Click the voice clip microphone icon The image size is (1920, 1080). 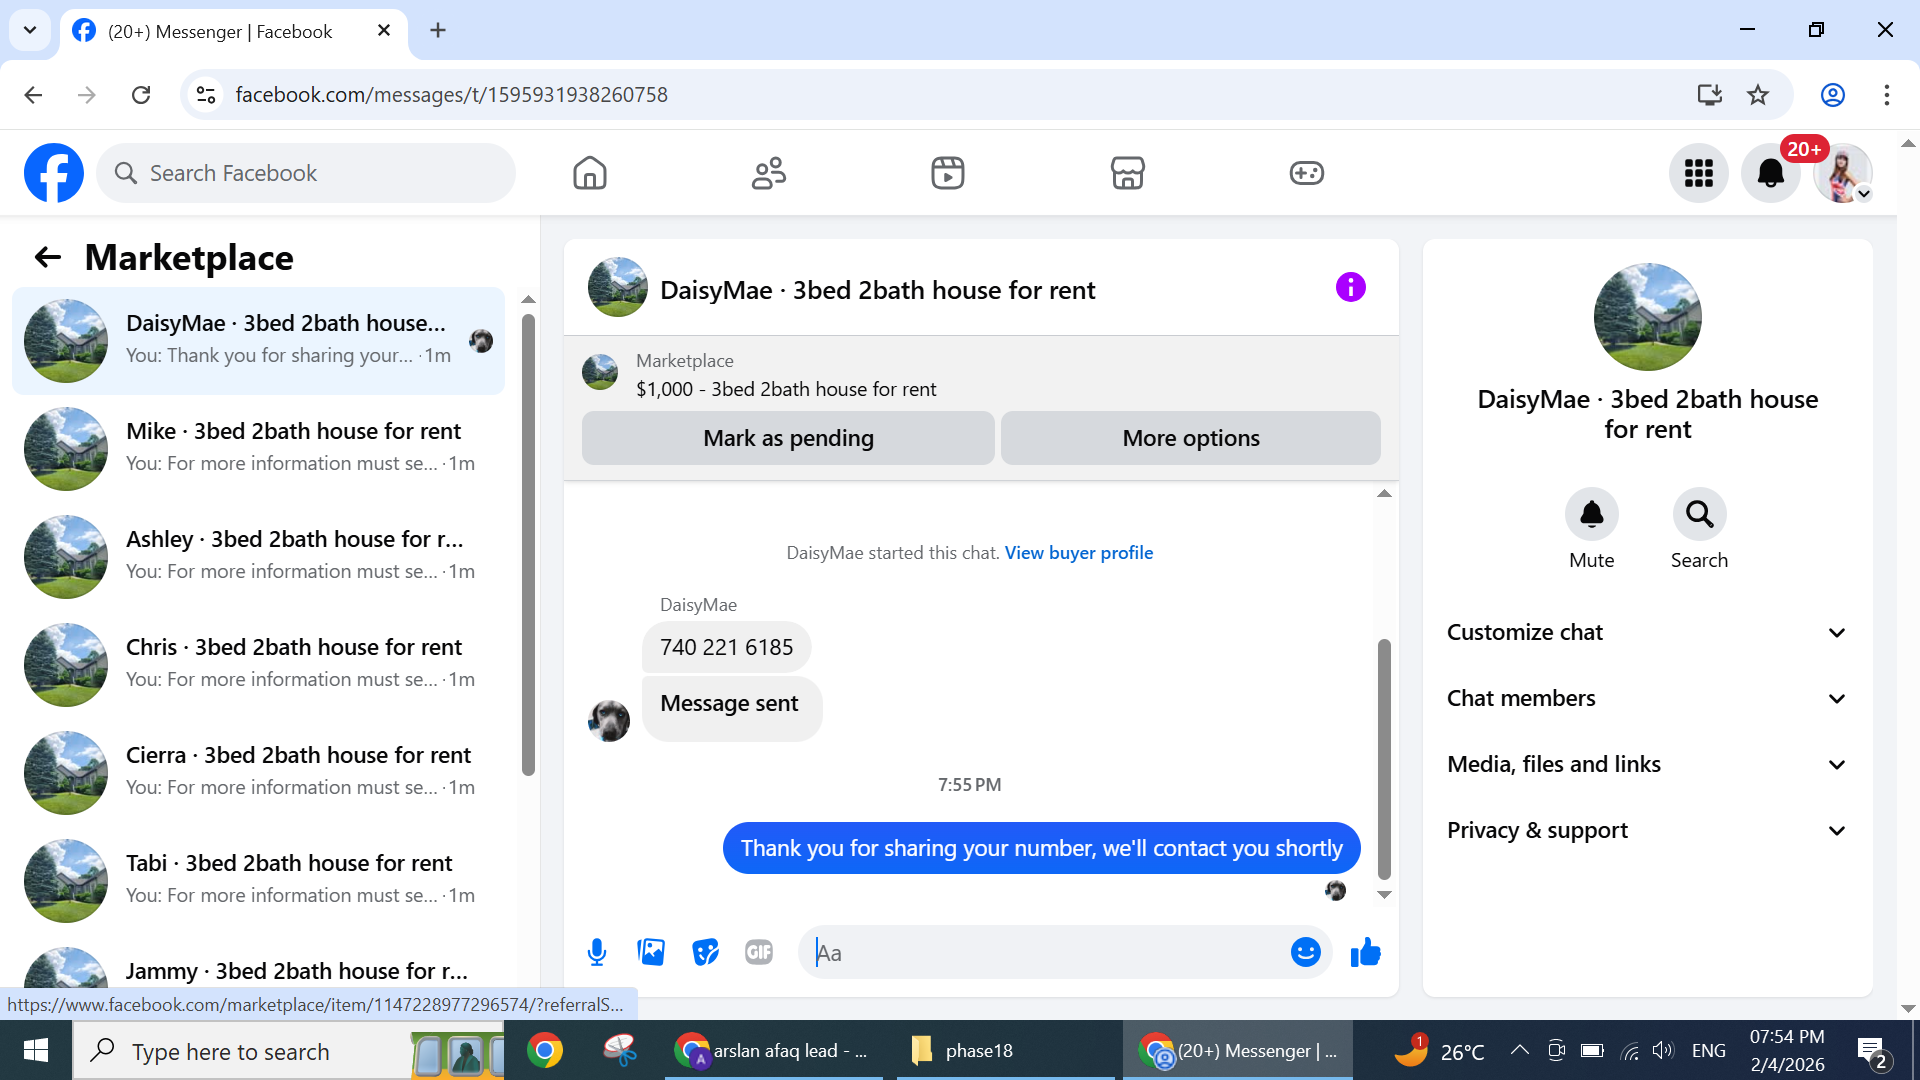(597, 952)
